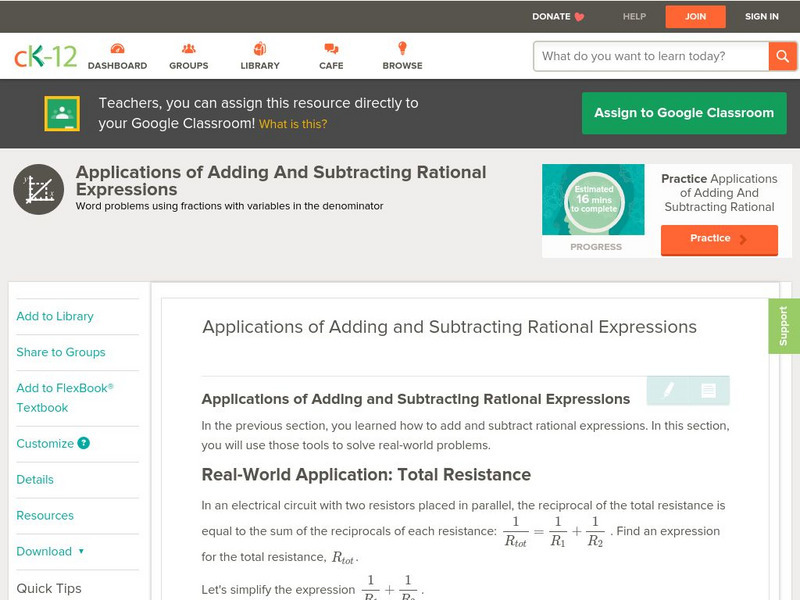Click the estimated time progress circle

[x=595, y=201]
